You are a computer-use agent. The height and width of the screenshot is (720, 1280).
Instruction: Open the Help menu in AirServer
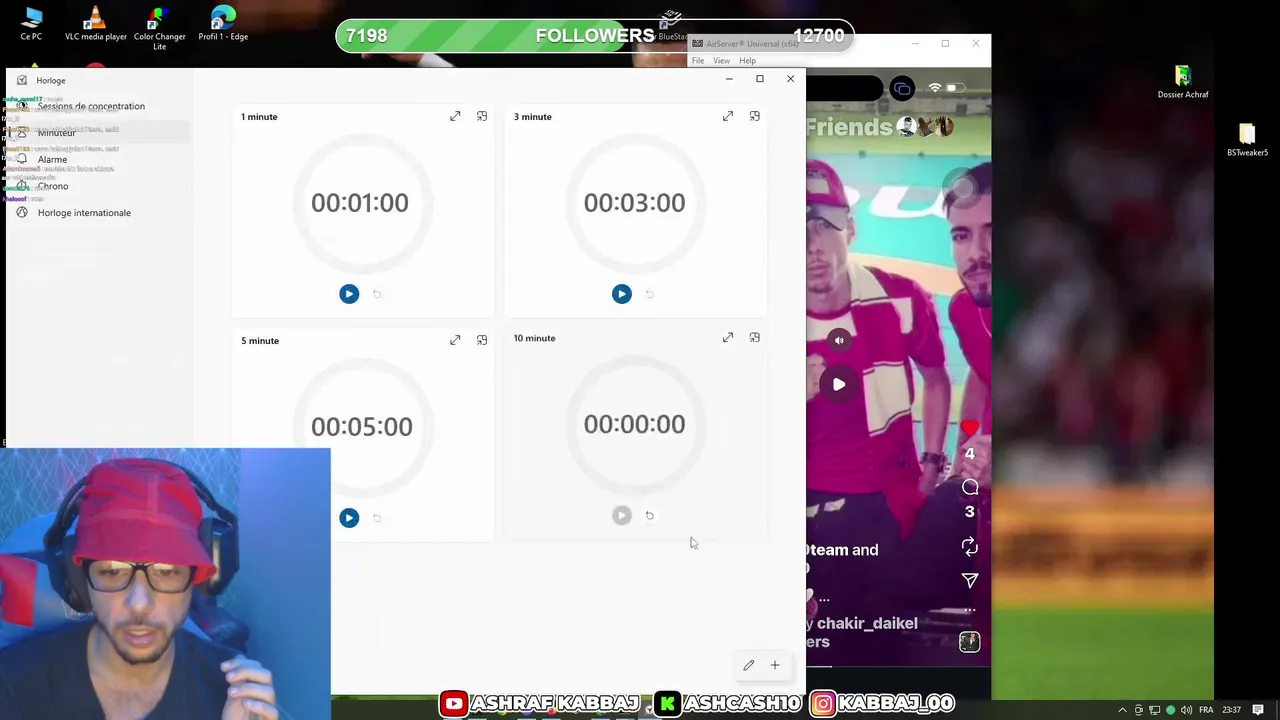coord(747,61)
